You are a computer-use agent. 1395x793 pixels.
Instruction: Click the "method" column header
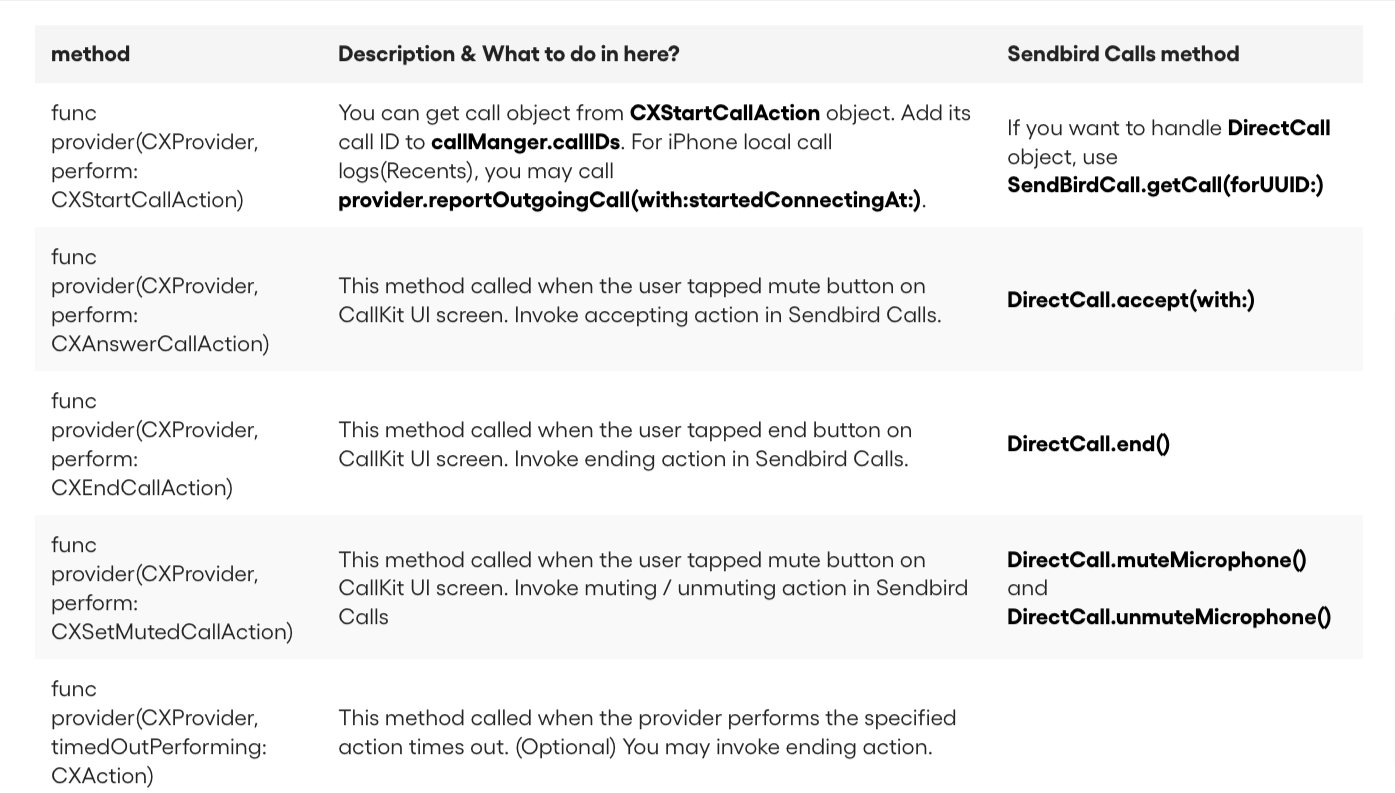pyautogui.click(x=90, y=54)
